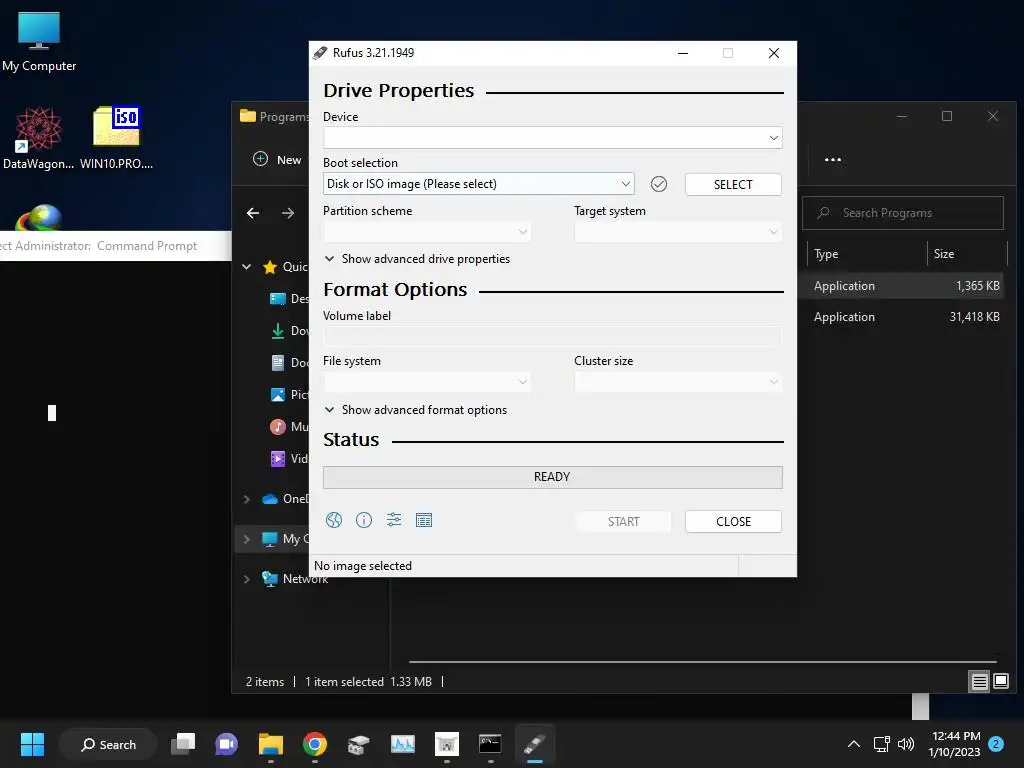The image size is (1024, 768).
Task: Open Rufus language selection globe icon
Action: [334, 520]
